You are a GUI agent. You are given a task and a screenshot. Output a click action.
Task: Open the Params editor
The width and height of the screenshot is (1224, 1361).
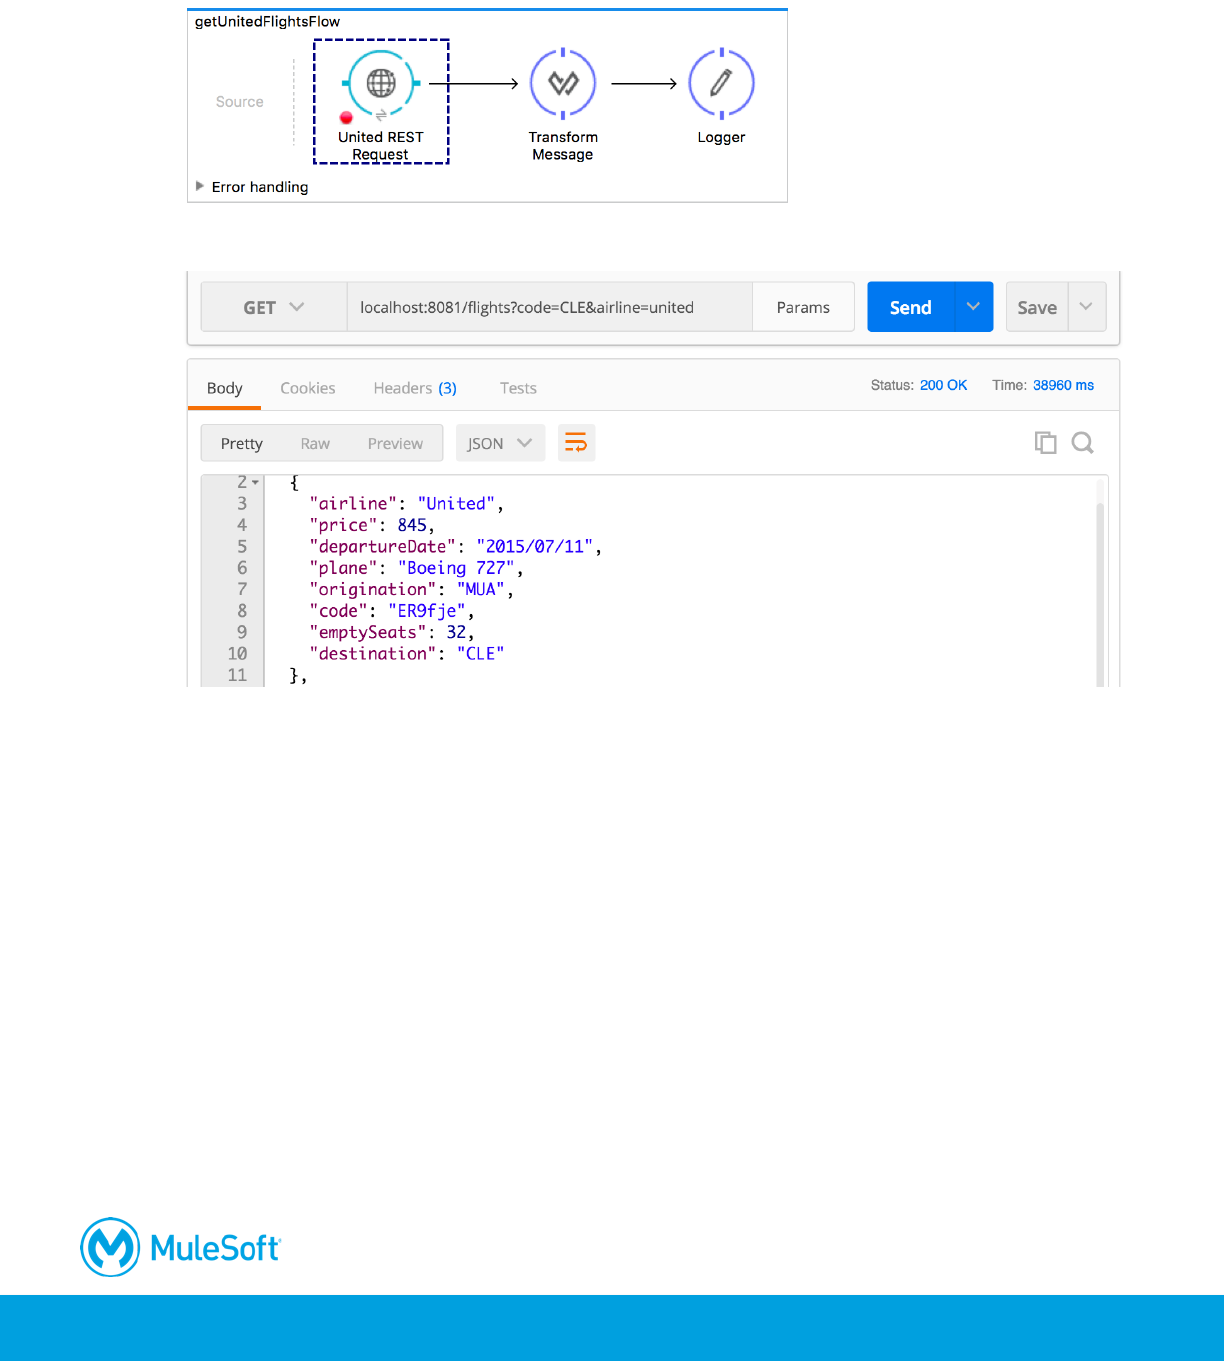point(803,307)
